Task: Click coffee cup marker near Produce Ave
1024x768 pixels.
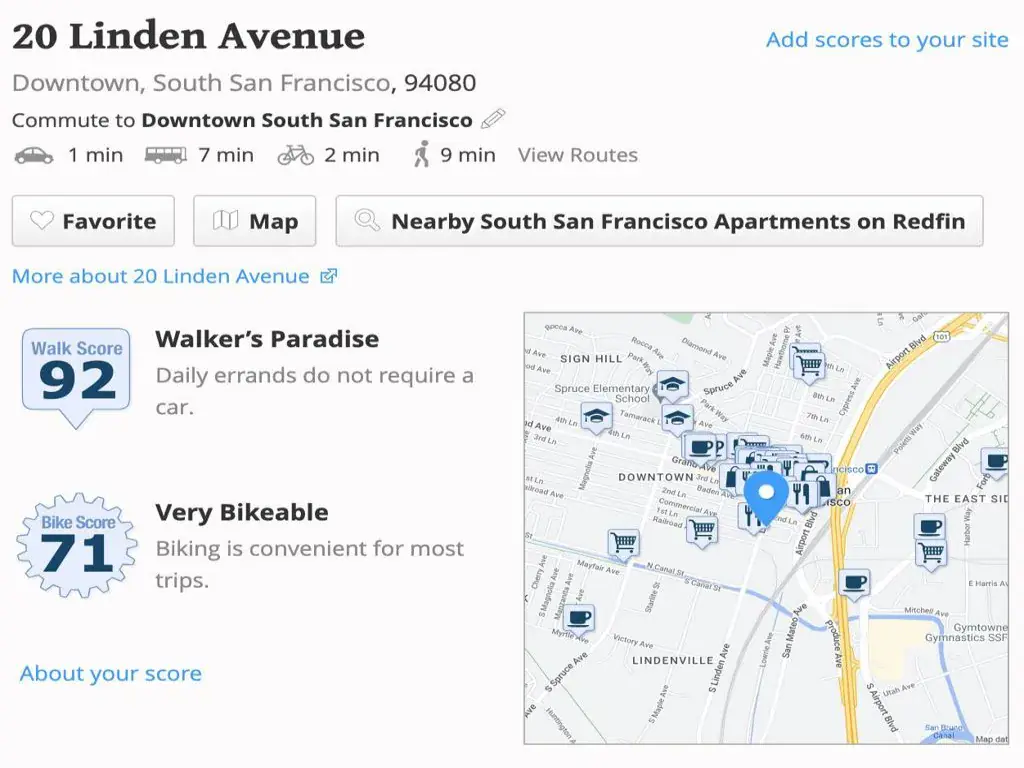Action: coord(854,582)
